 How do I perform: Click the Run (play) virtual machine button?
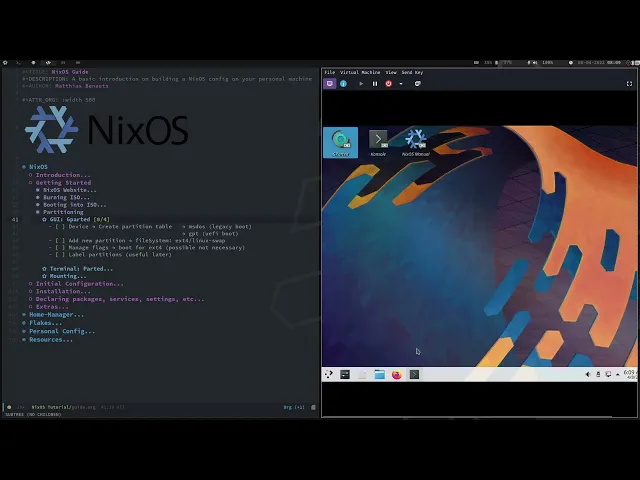point(361,84)
